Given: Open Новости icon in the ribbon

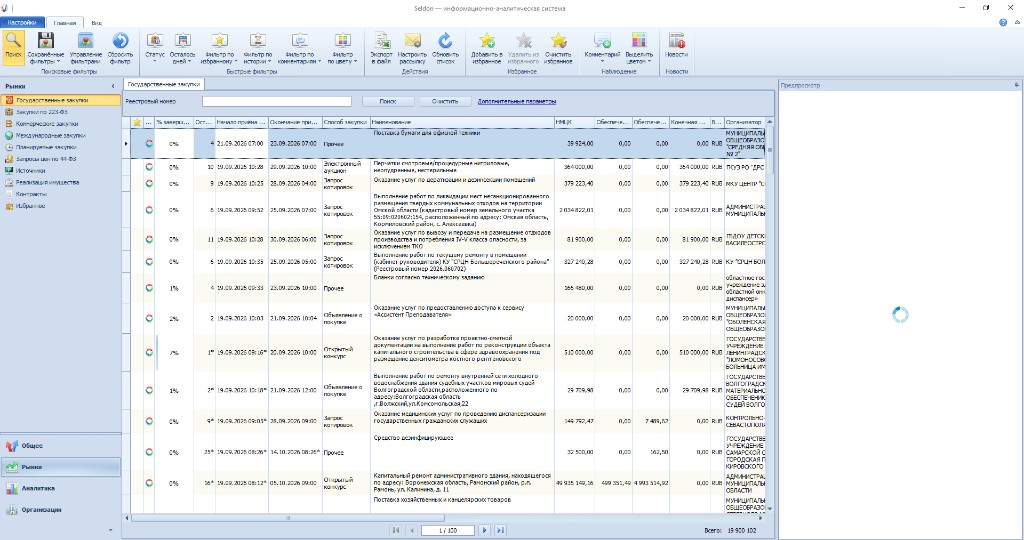Looking at the screenshot, I should (677, 47).
